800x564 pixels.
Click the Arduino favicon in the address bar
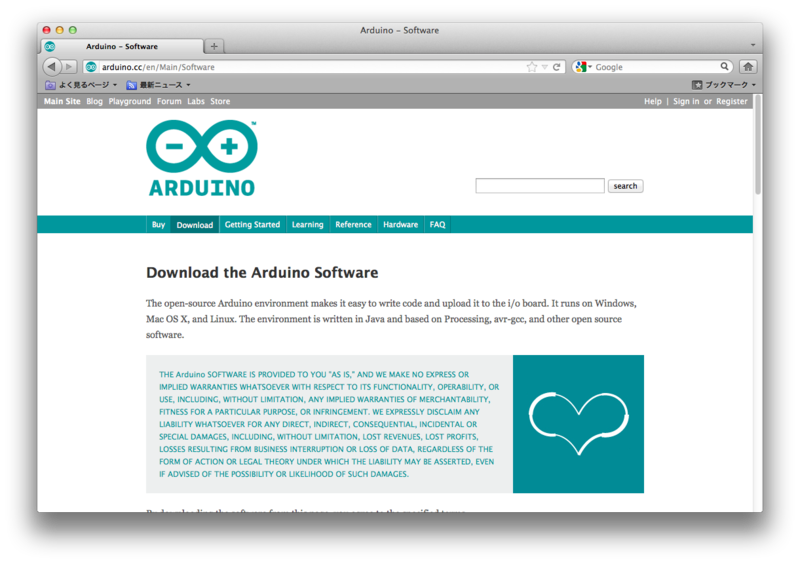91,67
